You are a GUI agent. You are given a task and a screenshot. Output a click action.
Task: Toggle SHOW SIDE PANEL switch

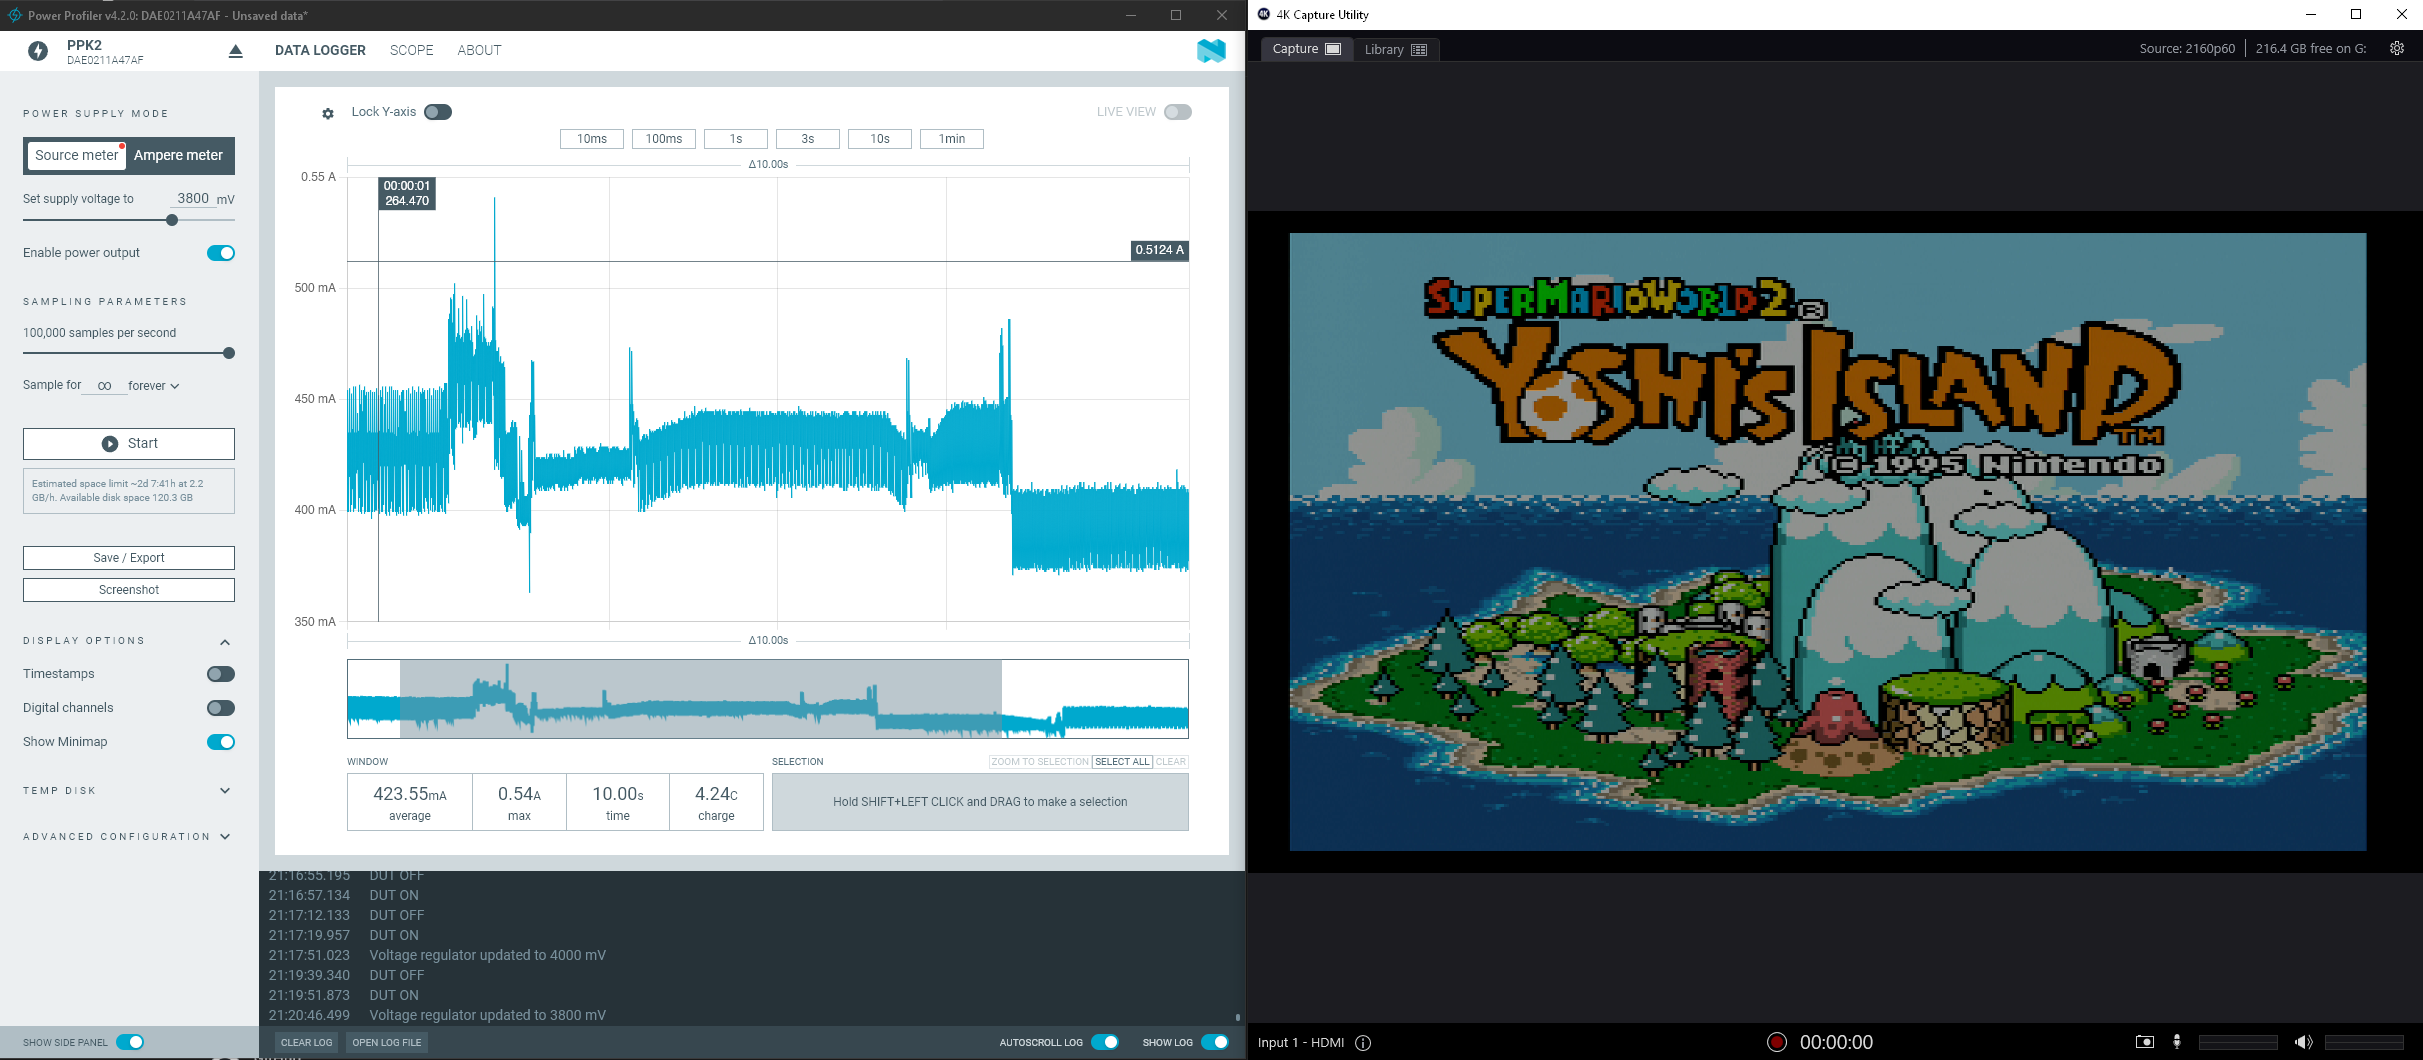coord(130,1042)
